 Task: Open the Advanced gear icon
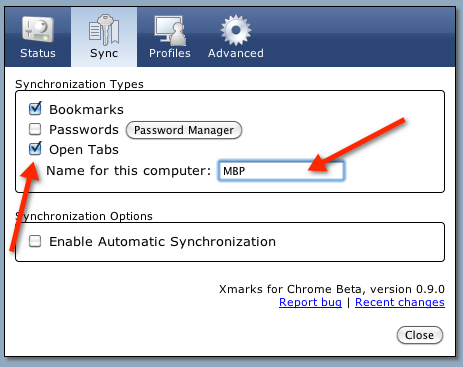click(236, 30)
